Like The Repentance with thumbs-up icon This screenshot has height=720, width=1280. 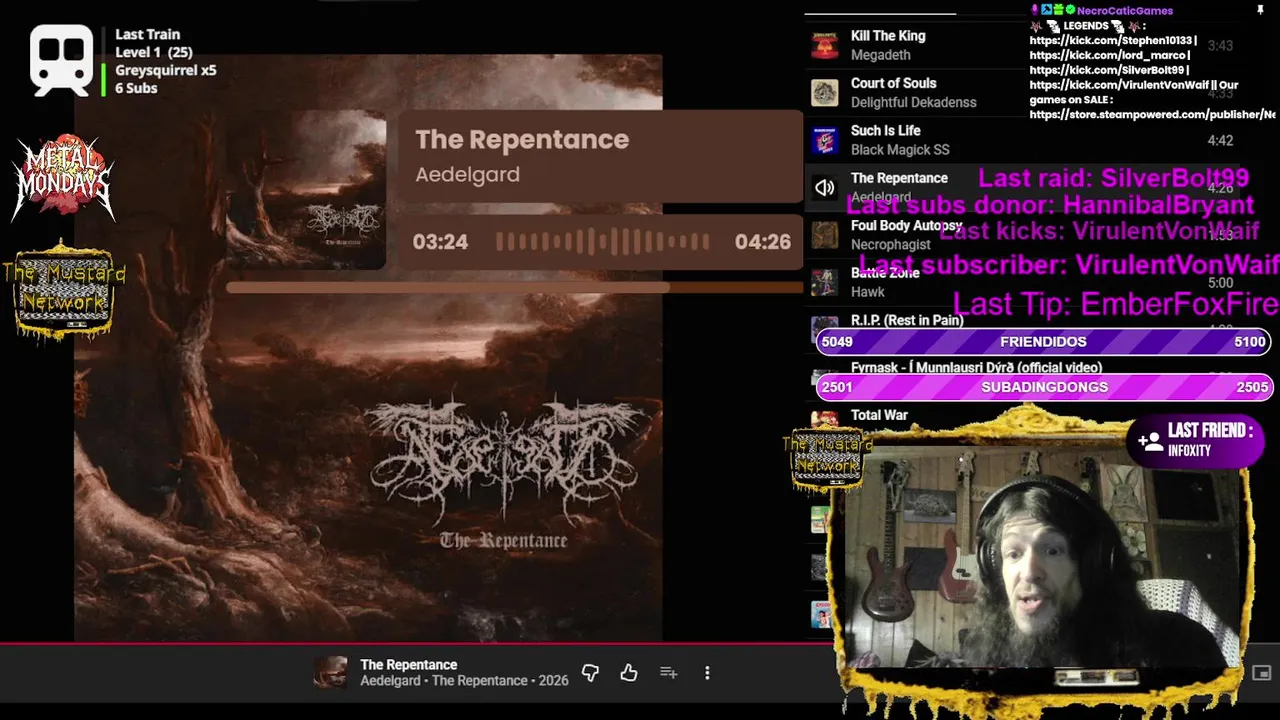click(628, 673)
